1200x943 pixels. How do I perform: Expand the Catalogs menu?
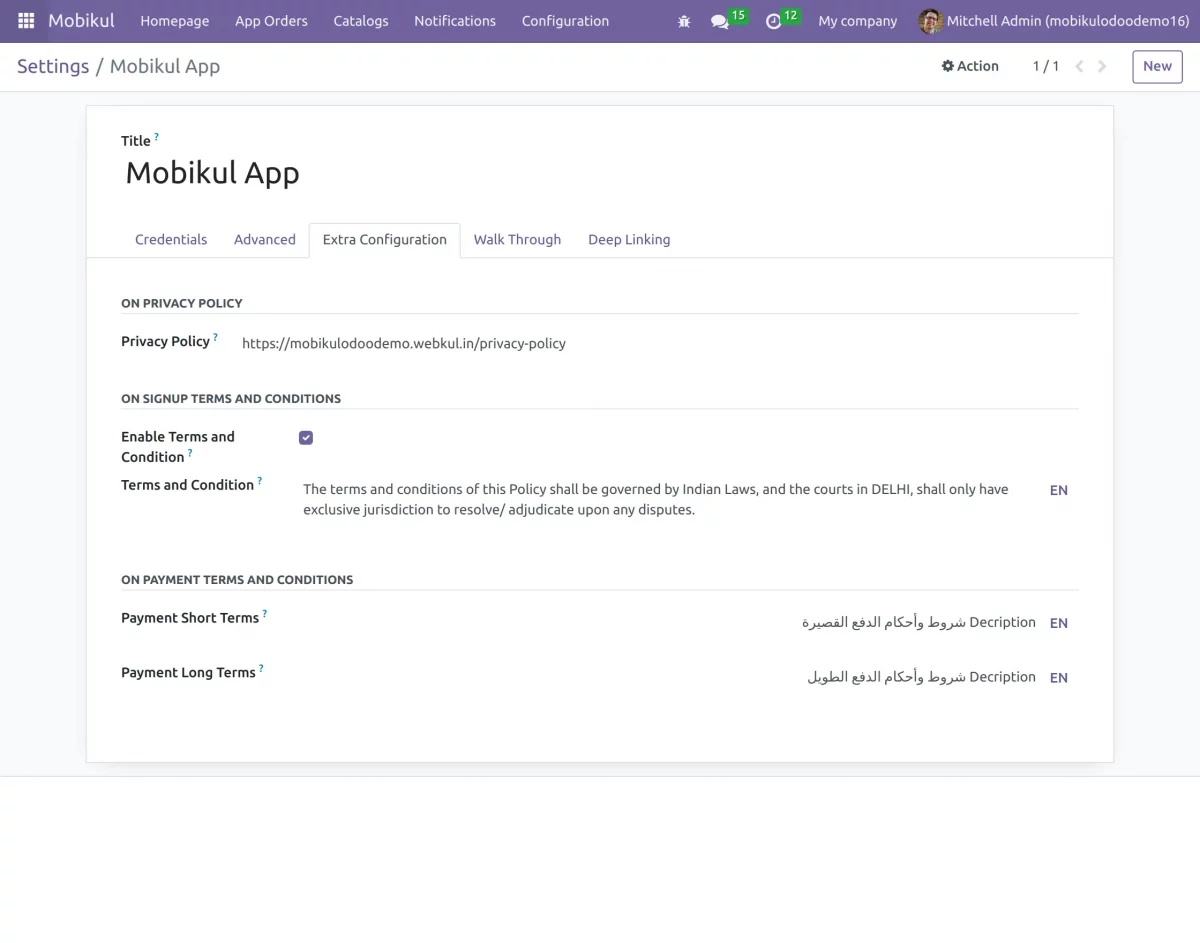(361, 21)
